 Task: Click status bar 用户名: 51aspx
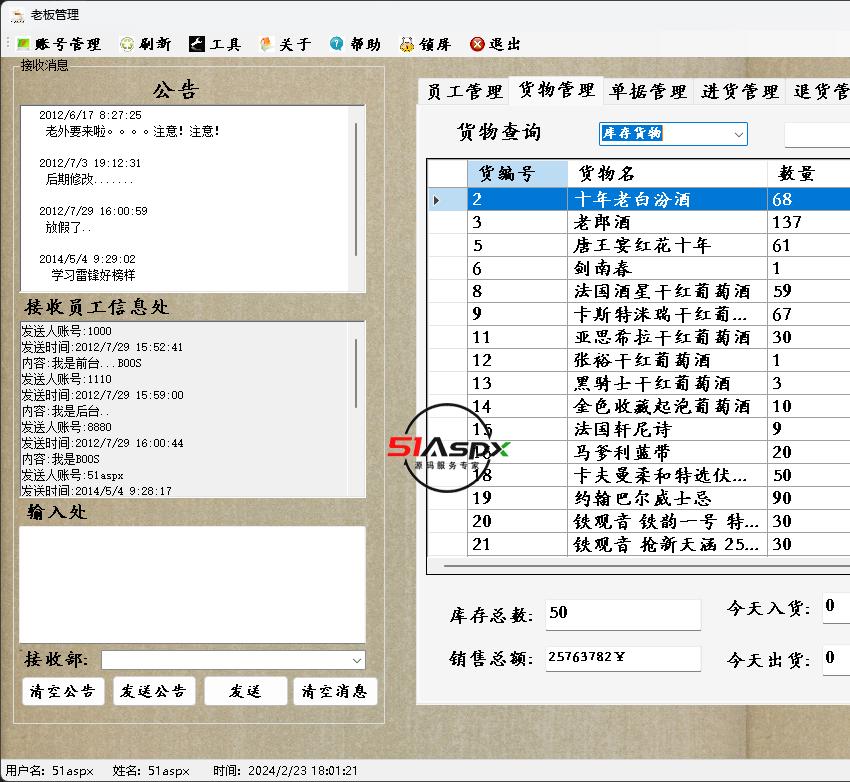(50, 771)
